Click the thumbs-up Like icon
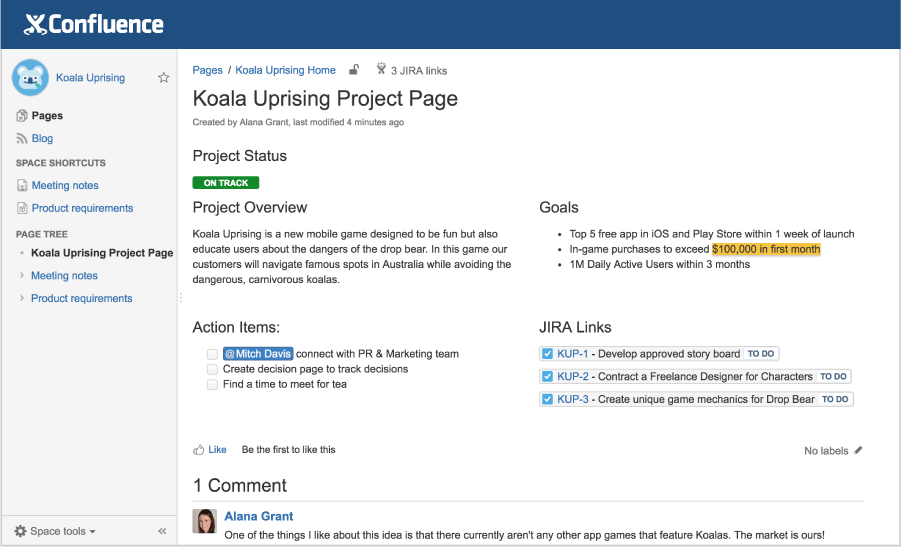 coord(198,450)
